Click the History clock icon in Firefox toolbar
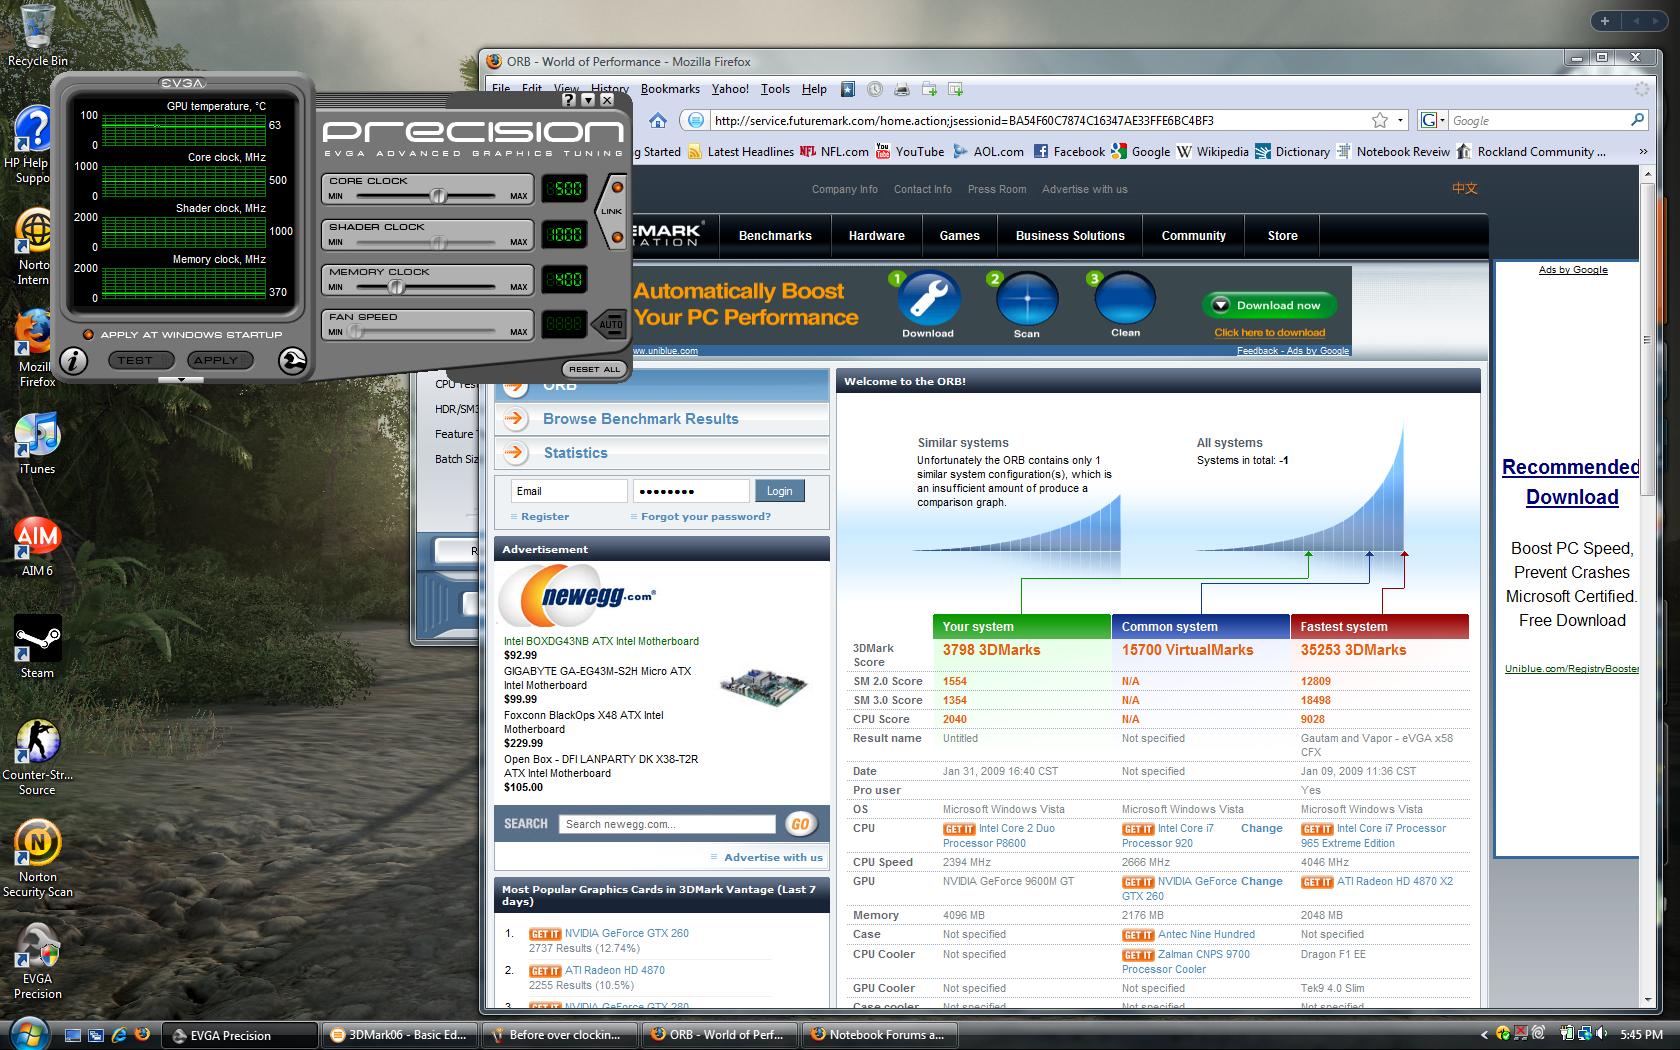The height and width of the screenshot is (1050, 1680). 875,89
